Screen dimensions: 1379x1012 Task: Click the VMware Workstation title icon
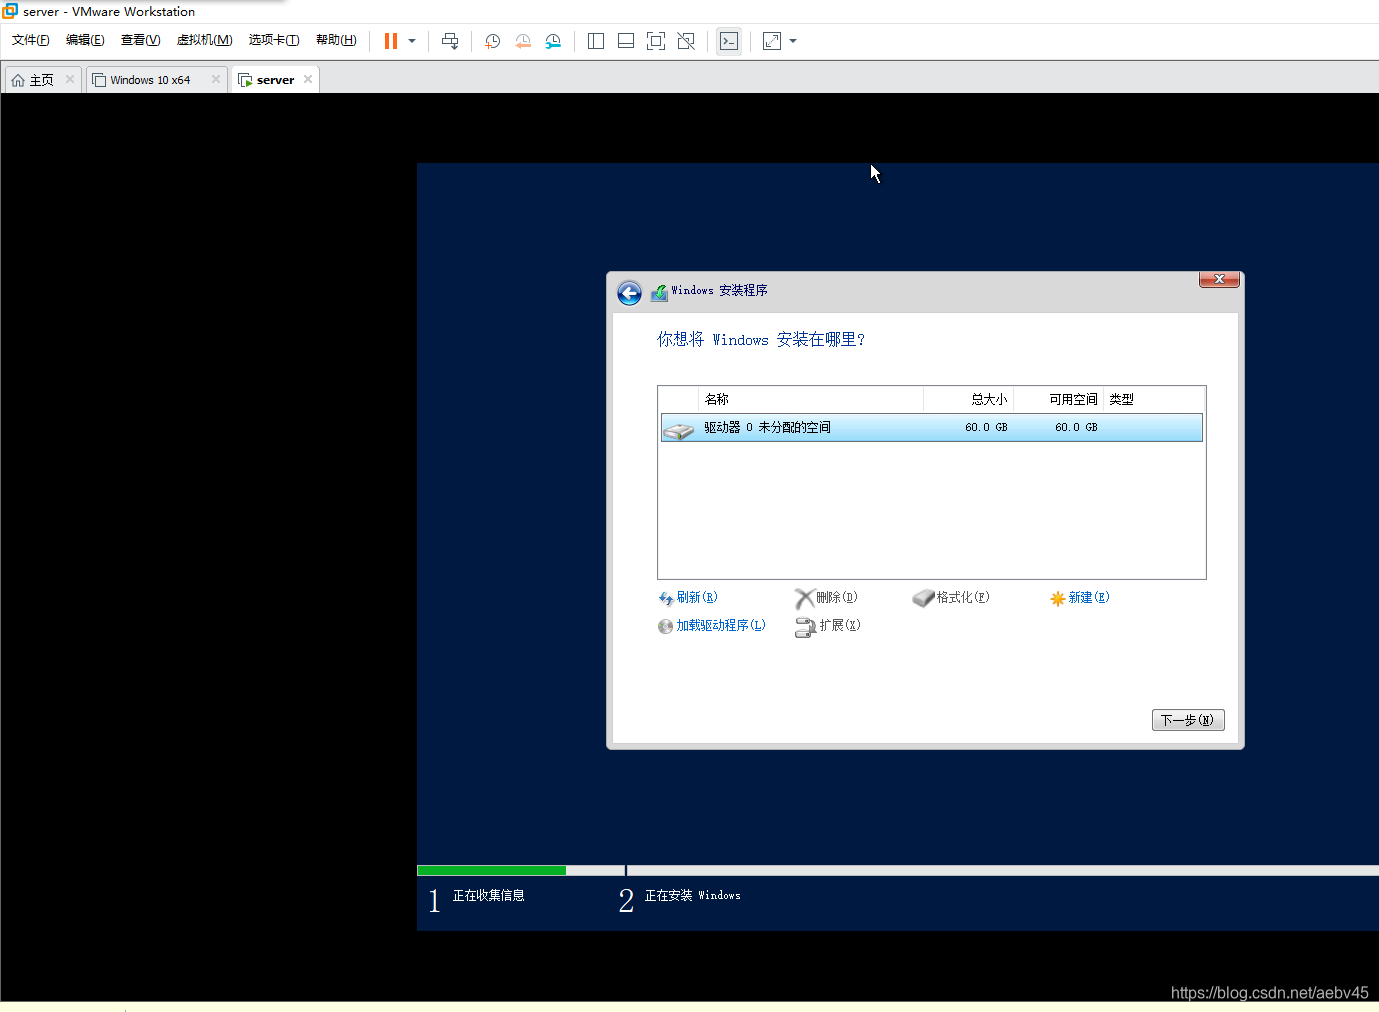pyautogui.click(x=10, y=11)
